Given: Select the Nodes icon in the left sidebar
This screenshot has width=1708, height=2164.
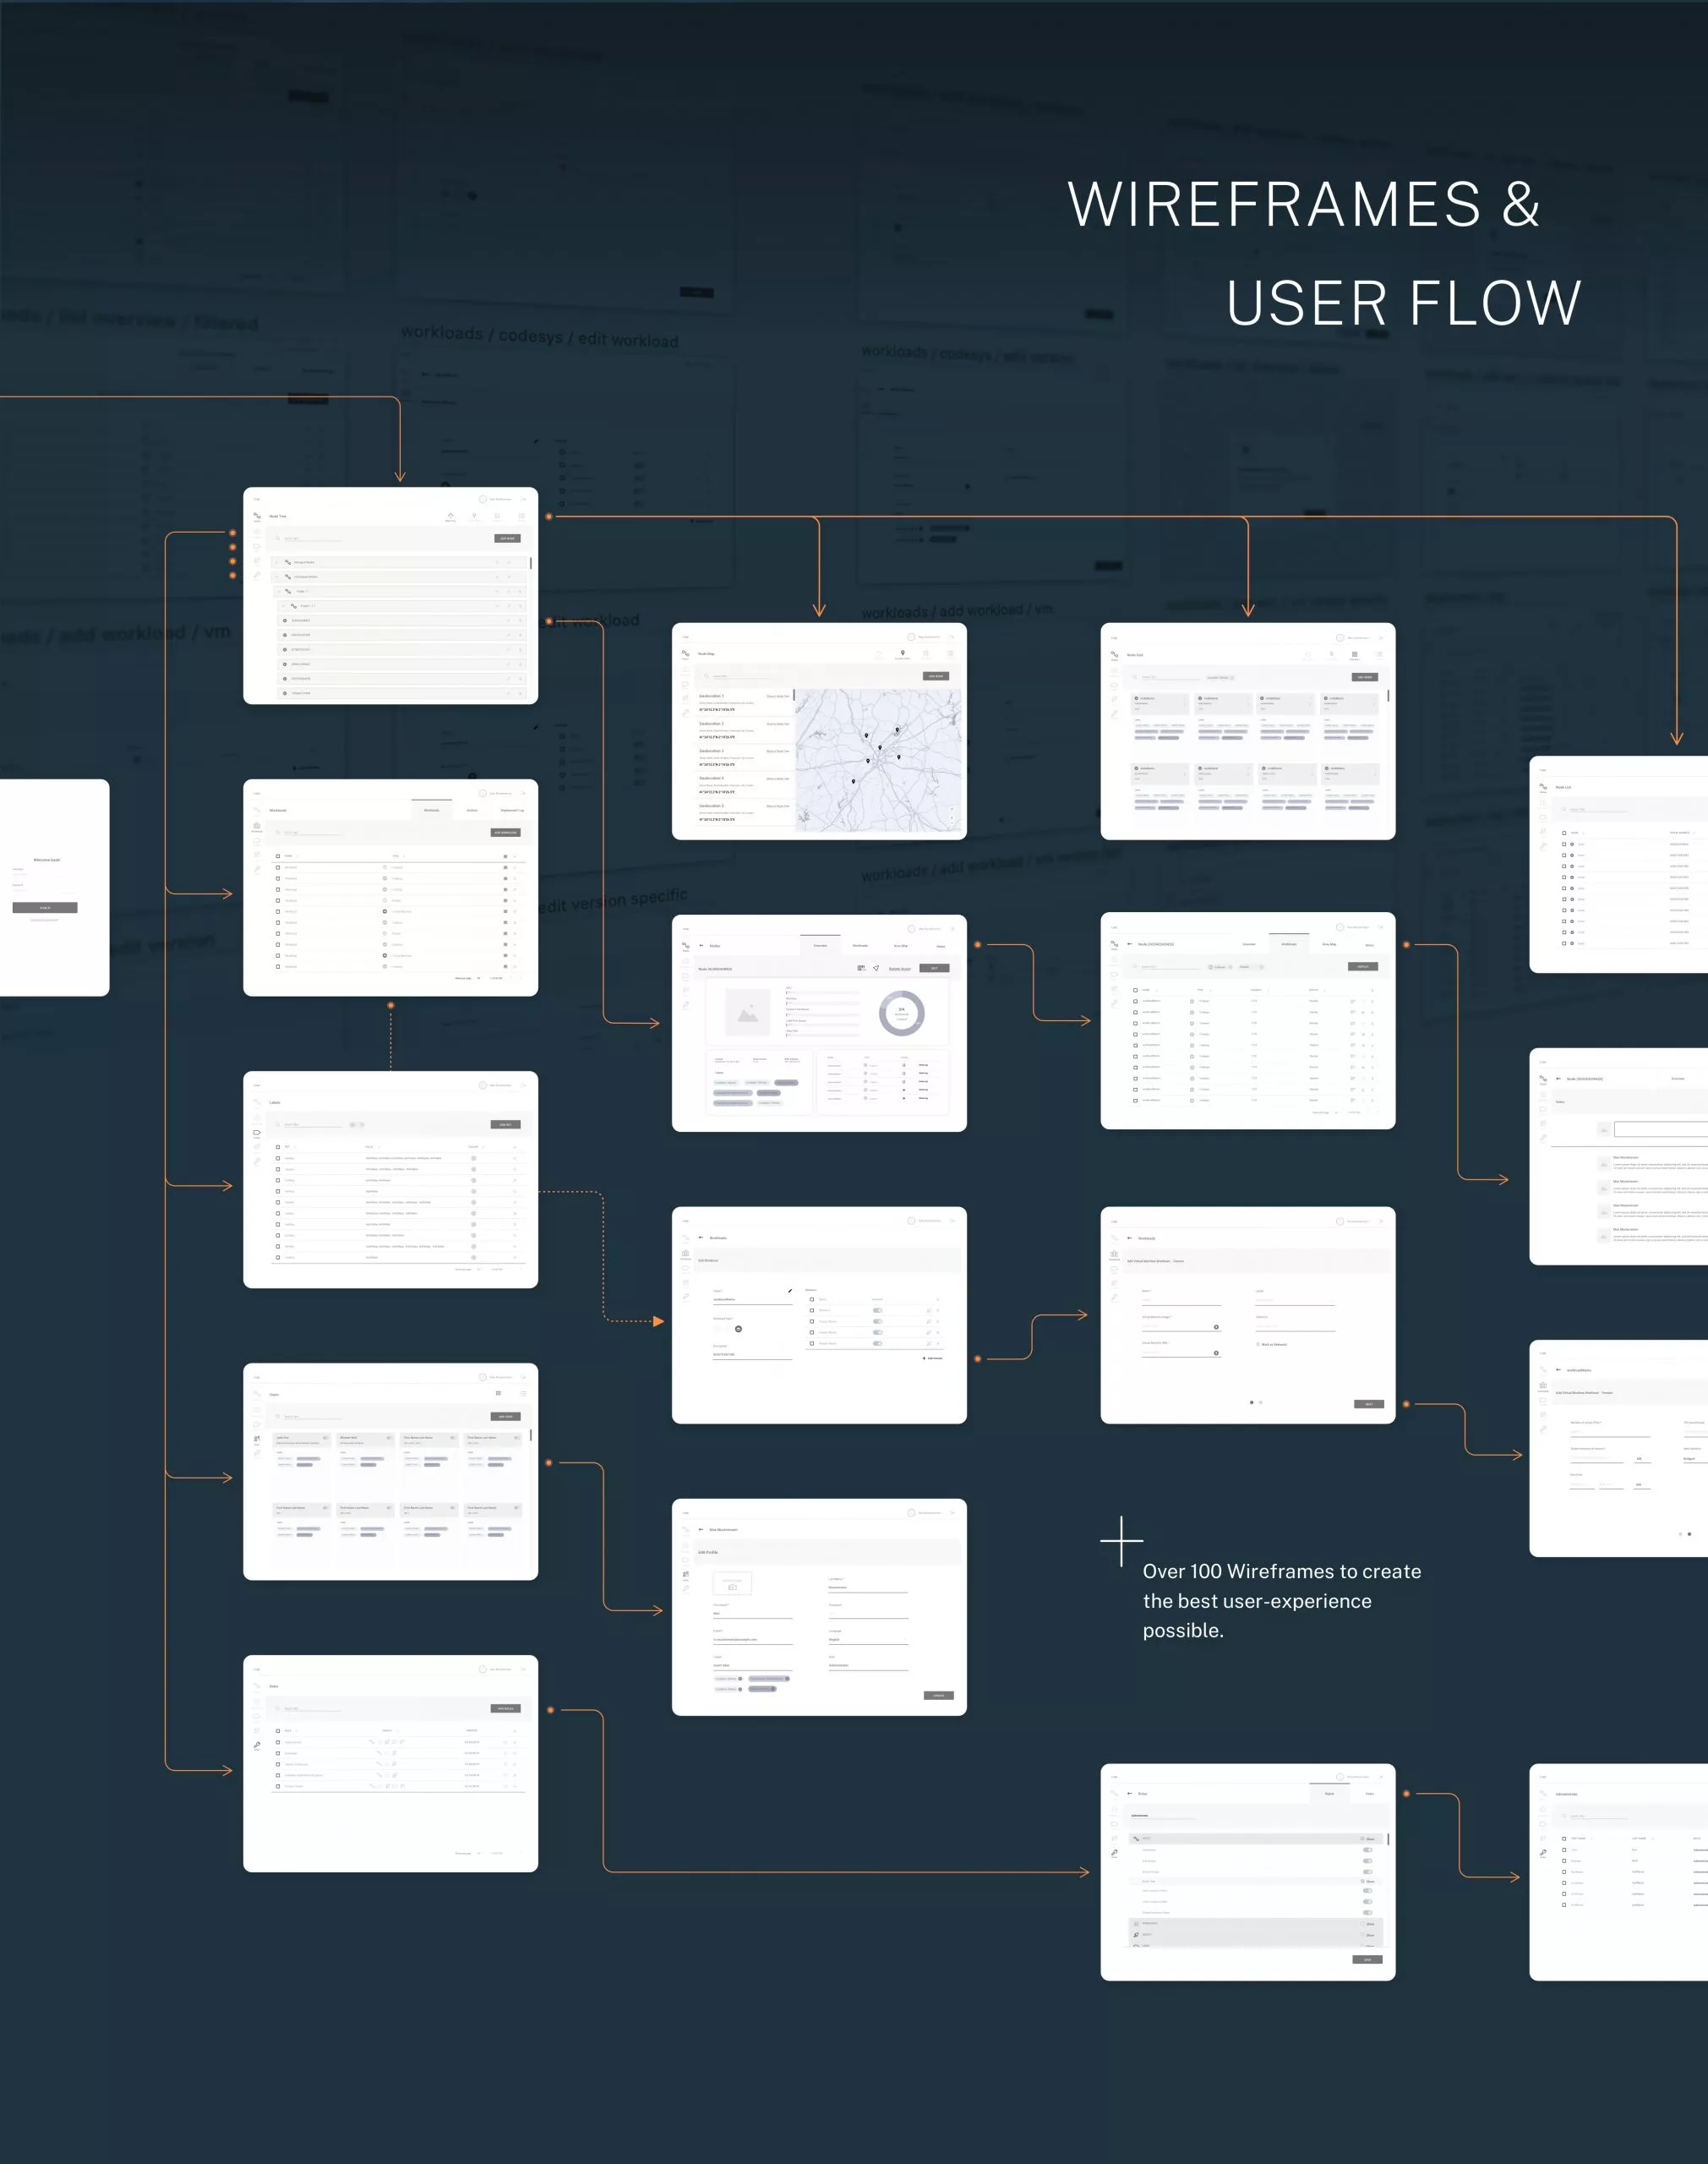Looking at the screenshot, I should pos(258,517).
